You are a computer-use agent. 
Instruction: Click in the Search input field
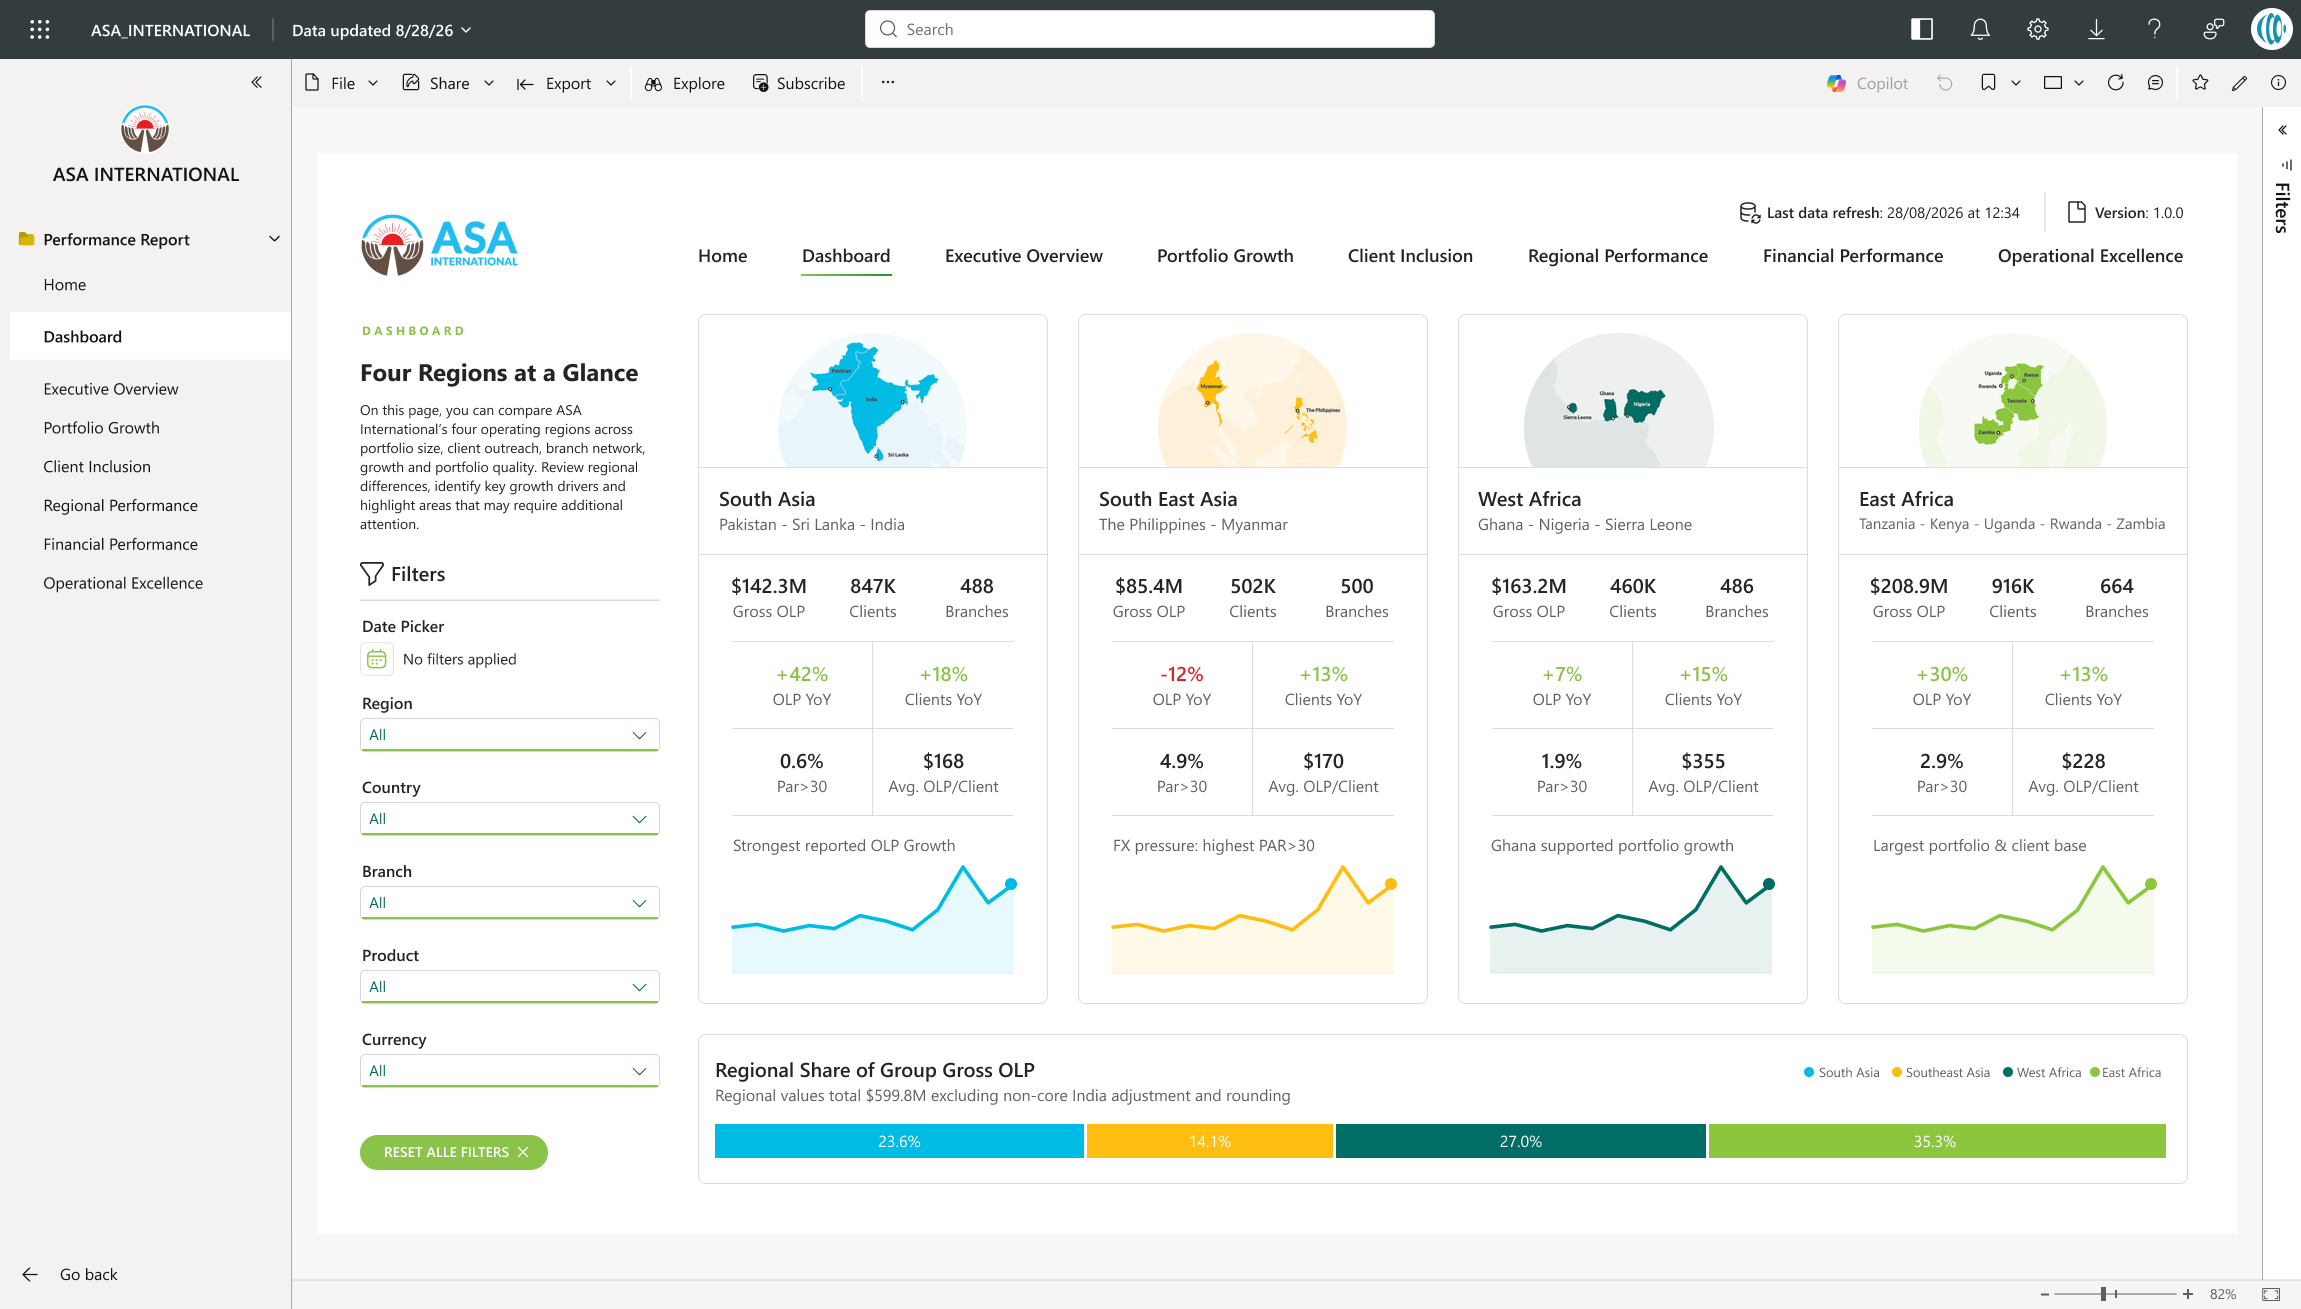[x=1150, y=29]
